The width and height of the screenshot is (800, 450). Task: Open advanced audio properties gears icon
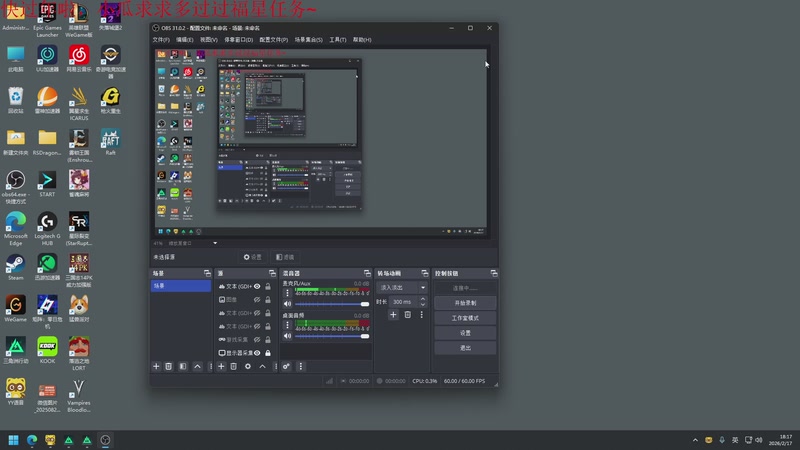pyautogui.click(x=286, y=366)
